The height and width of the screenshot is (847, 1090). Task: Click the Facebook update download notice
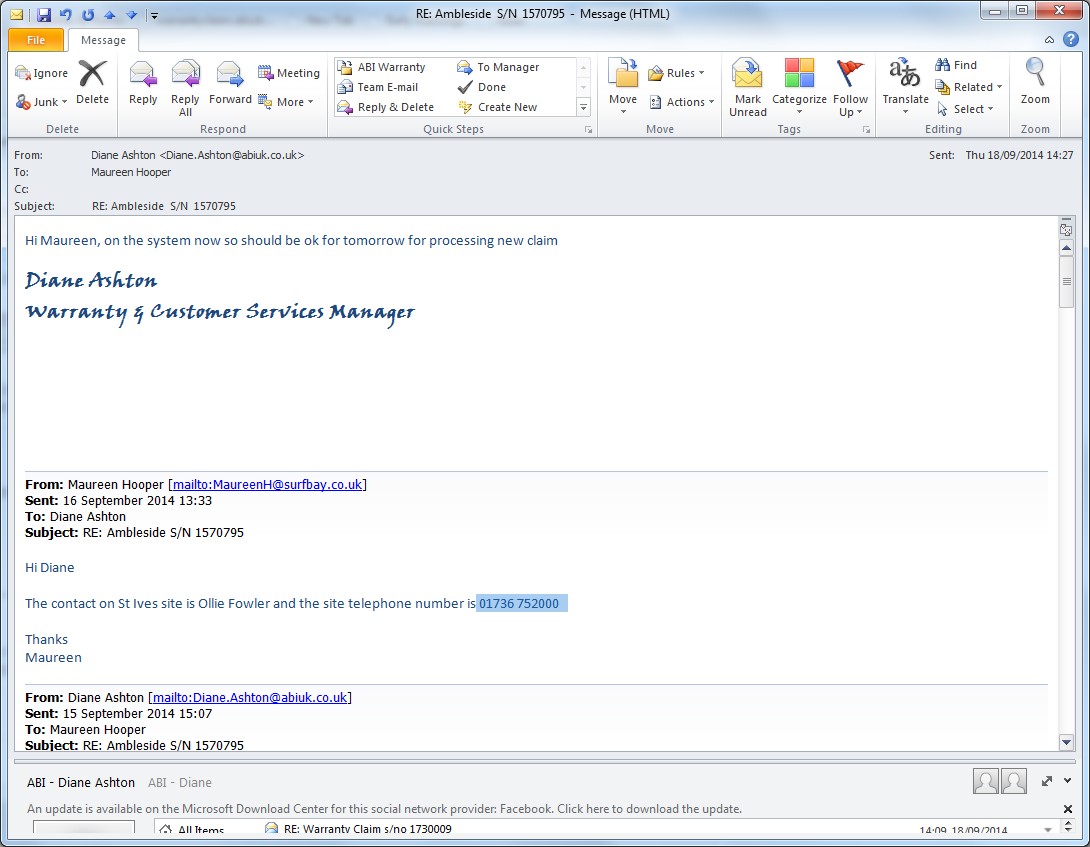tap(384, 809)
